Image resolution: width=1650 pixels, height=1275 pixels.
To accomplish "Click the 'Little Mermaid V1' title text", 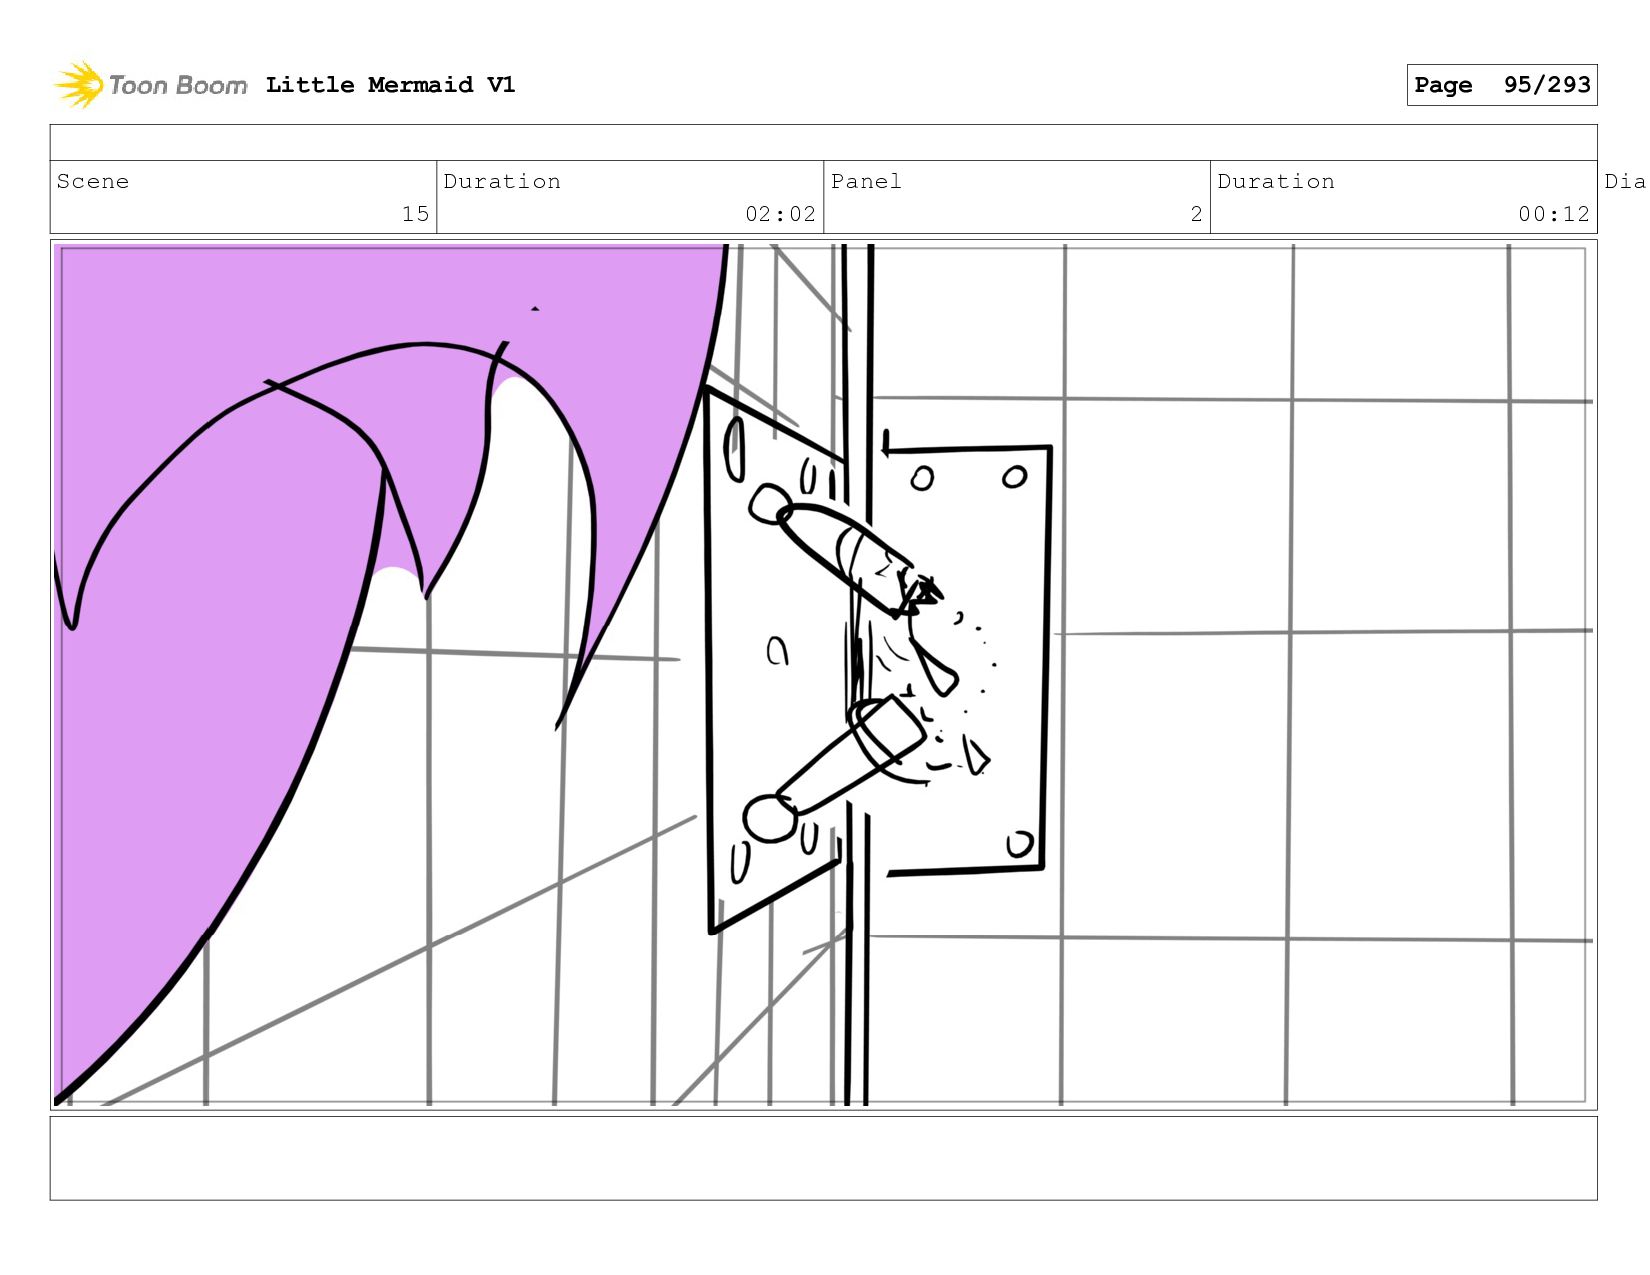I will point(391,85).
